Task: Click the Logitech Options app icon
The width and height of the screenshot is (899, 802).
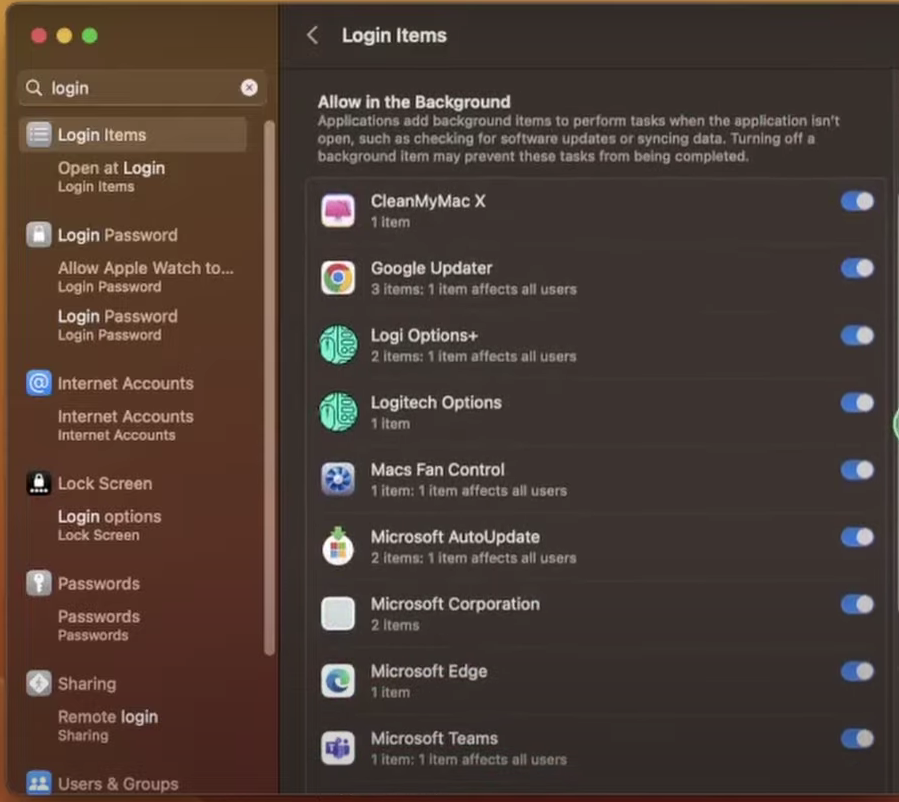Action: click(x=338, y=412)
